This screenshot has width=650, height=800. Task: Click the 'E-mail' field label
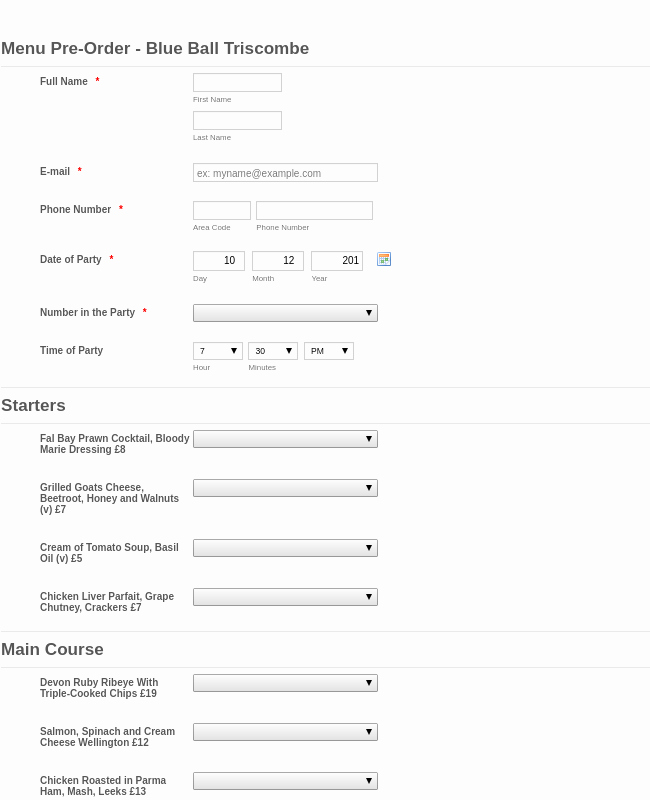pos(55,171)
